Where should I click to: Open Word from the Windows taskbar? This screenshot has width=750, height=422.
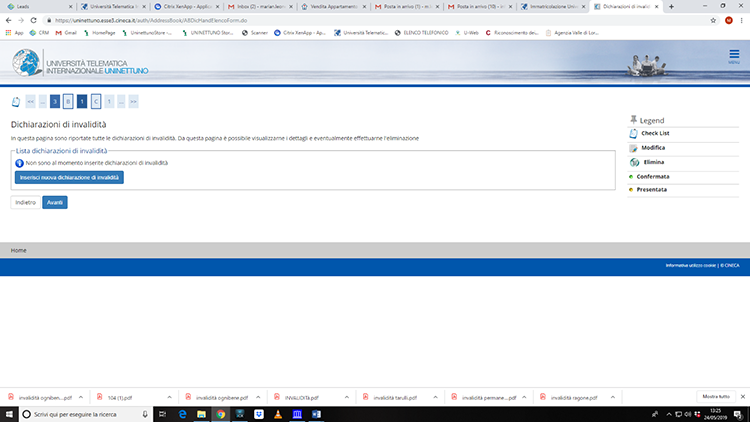(314, 412)
